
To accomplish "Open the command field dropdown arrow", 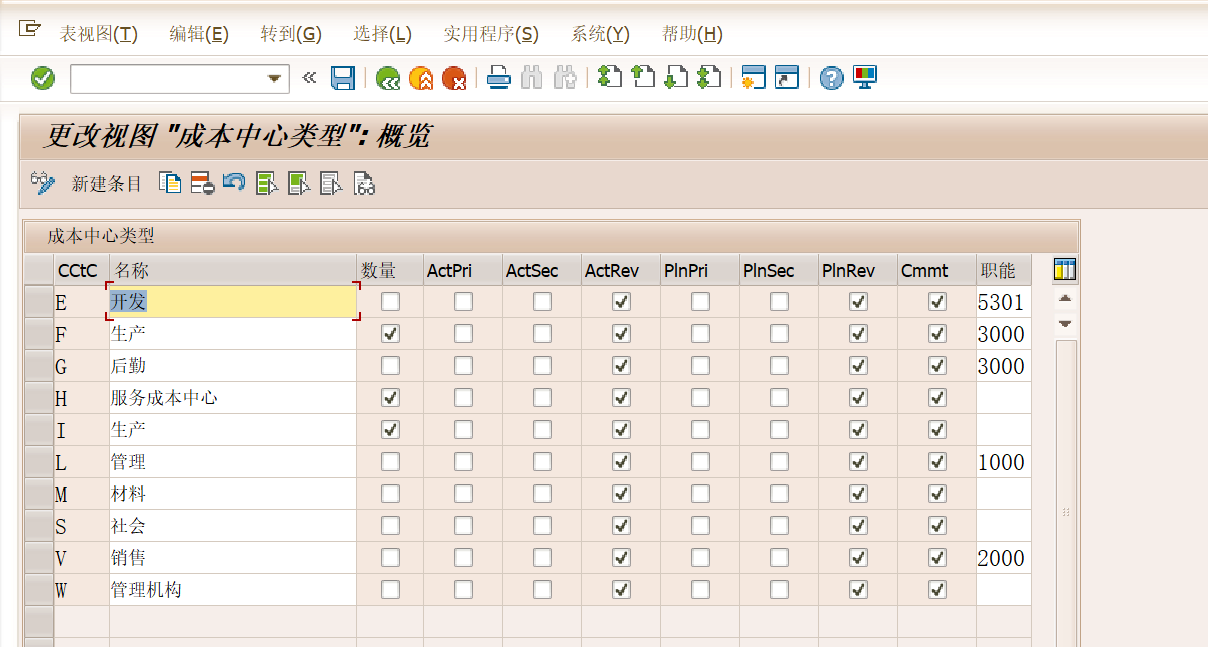I will point(274,79).
